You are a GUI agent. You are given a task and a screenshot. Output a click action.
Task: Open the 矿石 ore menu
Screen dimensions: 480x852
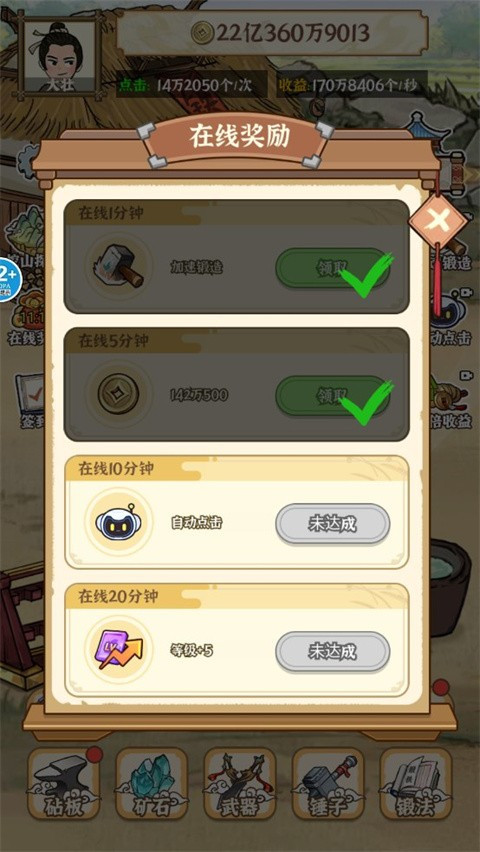tap(152, 784)
